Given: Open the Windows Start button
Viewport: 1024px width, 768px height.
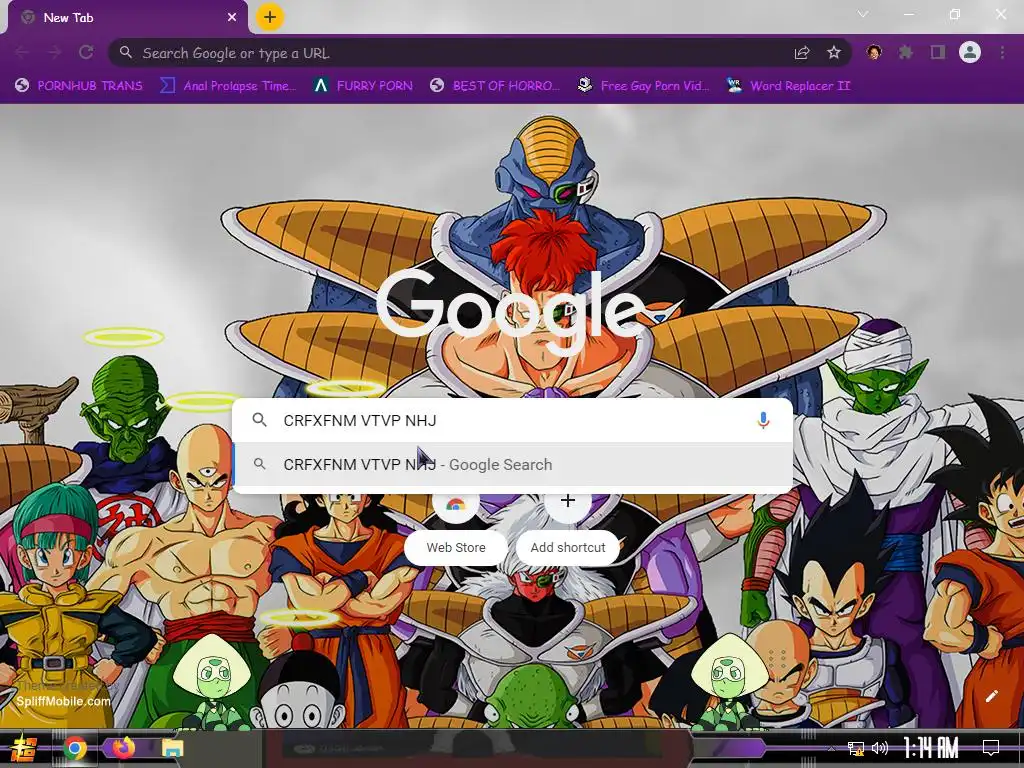Looking at the screenshot, I should [x=24, y=748].
